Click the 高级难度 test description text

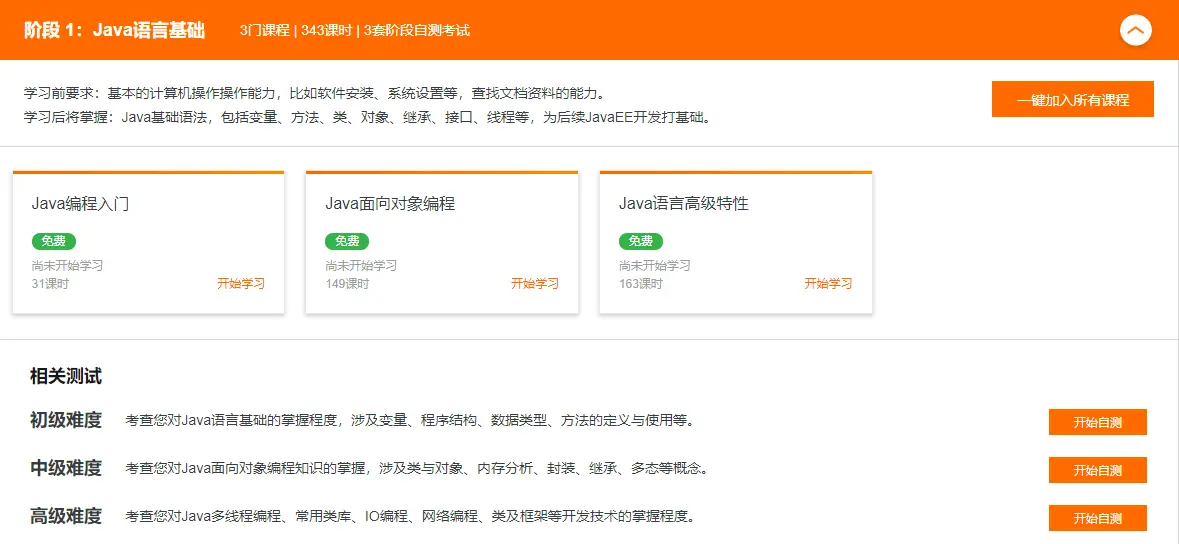[x=409, y=517]
